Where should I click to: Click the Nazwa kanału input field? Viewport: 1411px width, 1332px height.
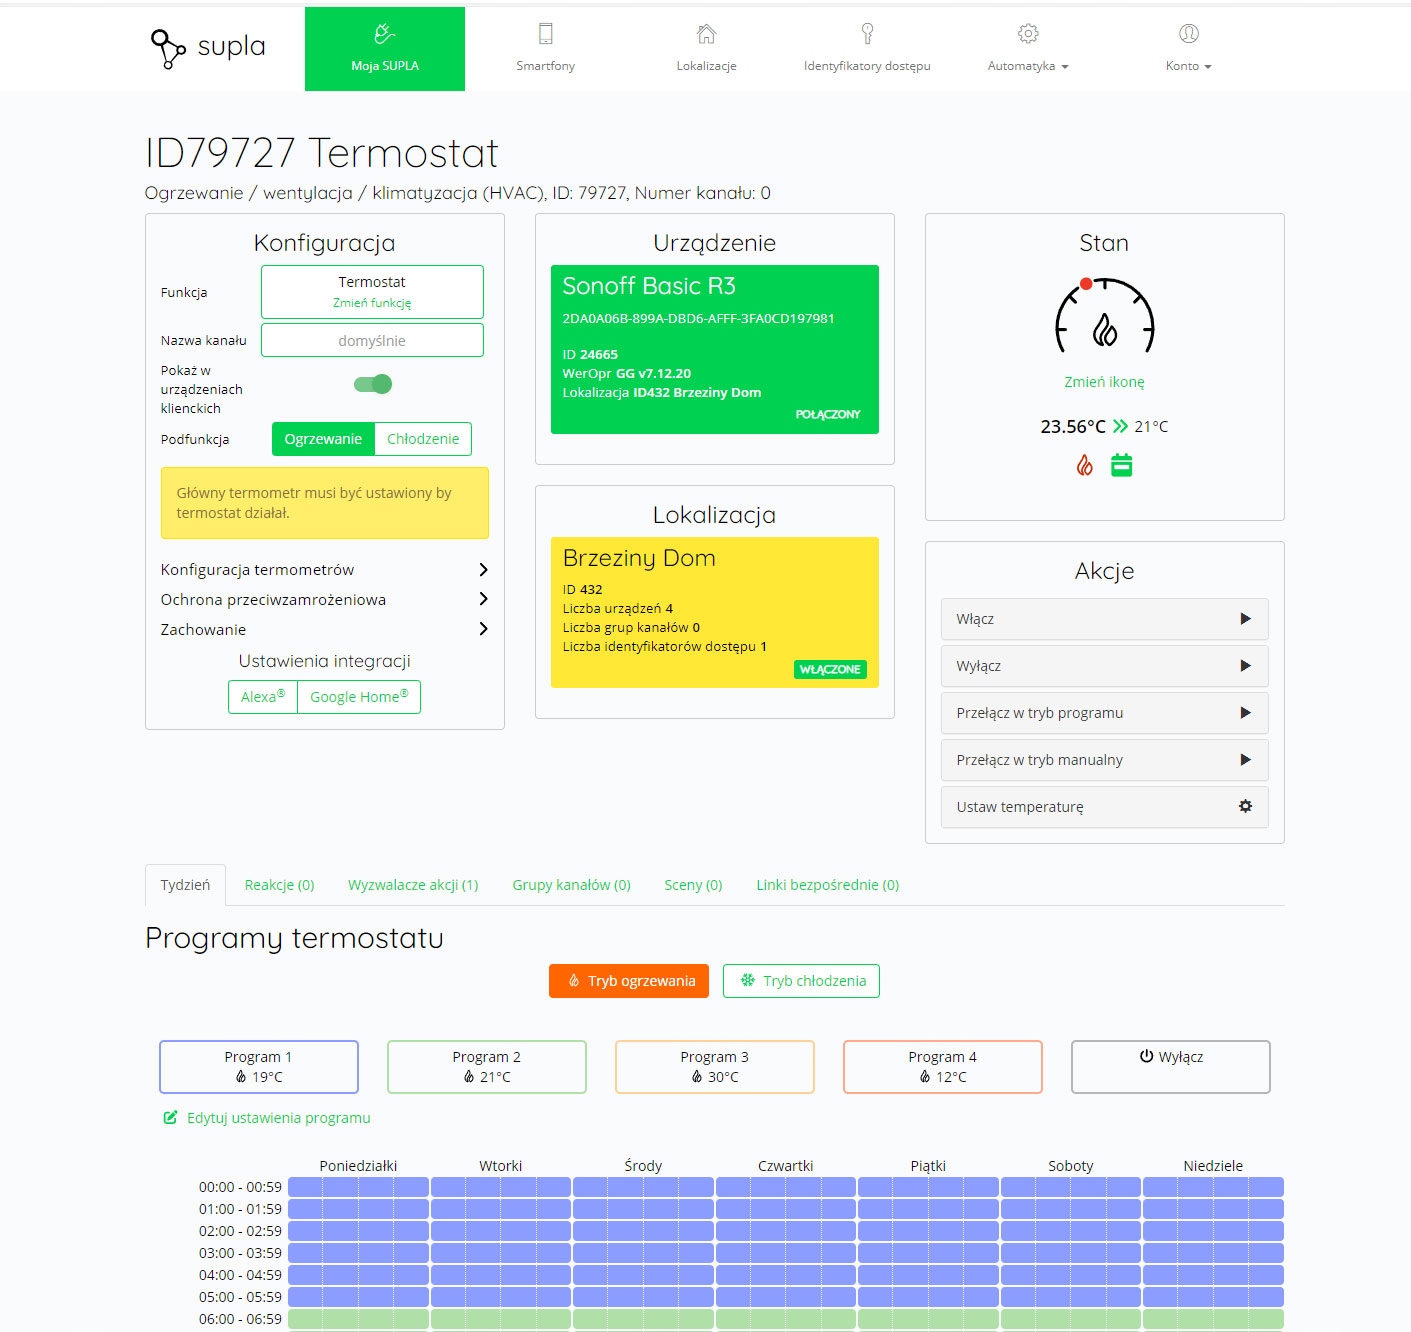[x=372, y=340]
